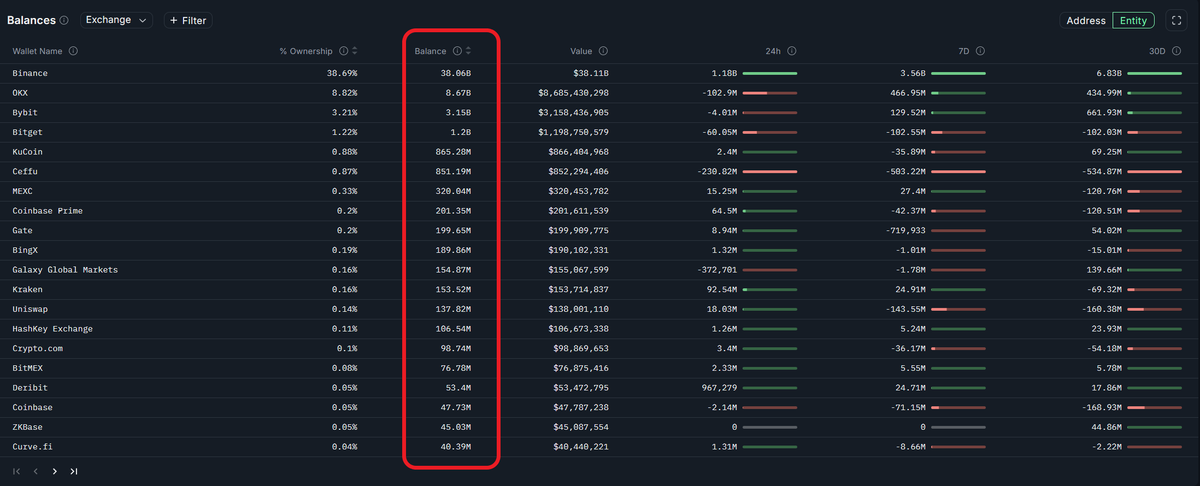Select the Galaxy Global Markets wallet name
The height and width of the screenshot is (486, 1200).
pos(65,270)
